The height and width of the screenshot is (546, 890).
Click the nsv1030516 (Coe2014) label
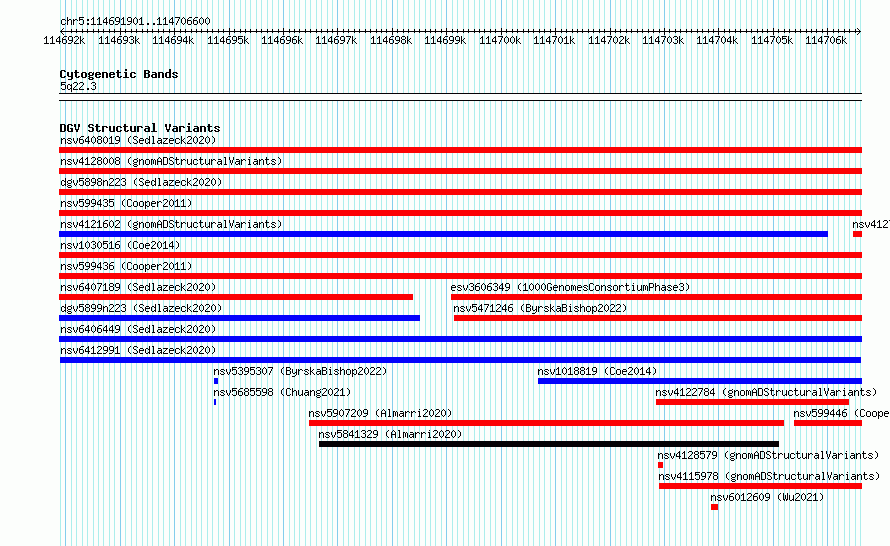pyautogui.click(x=120, y=245)
